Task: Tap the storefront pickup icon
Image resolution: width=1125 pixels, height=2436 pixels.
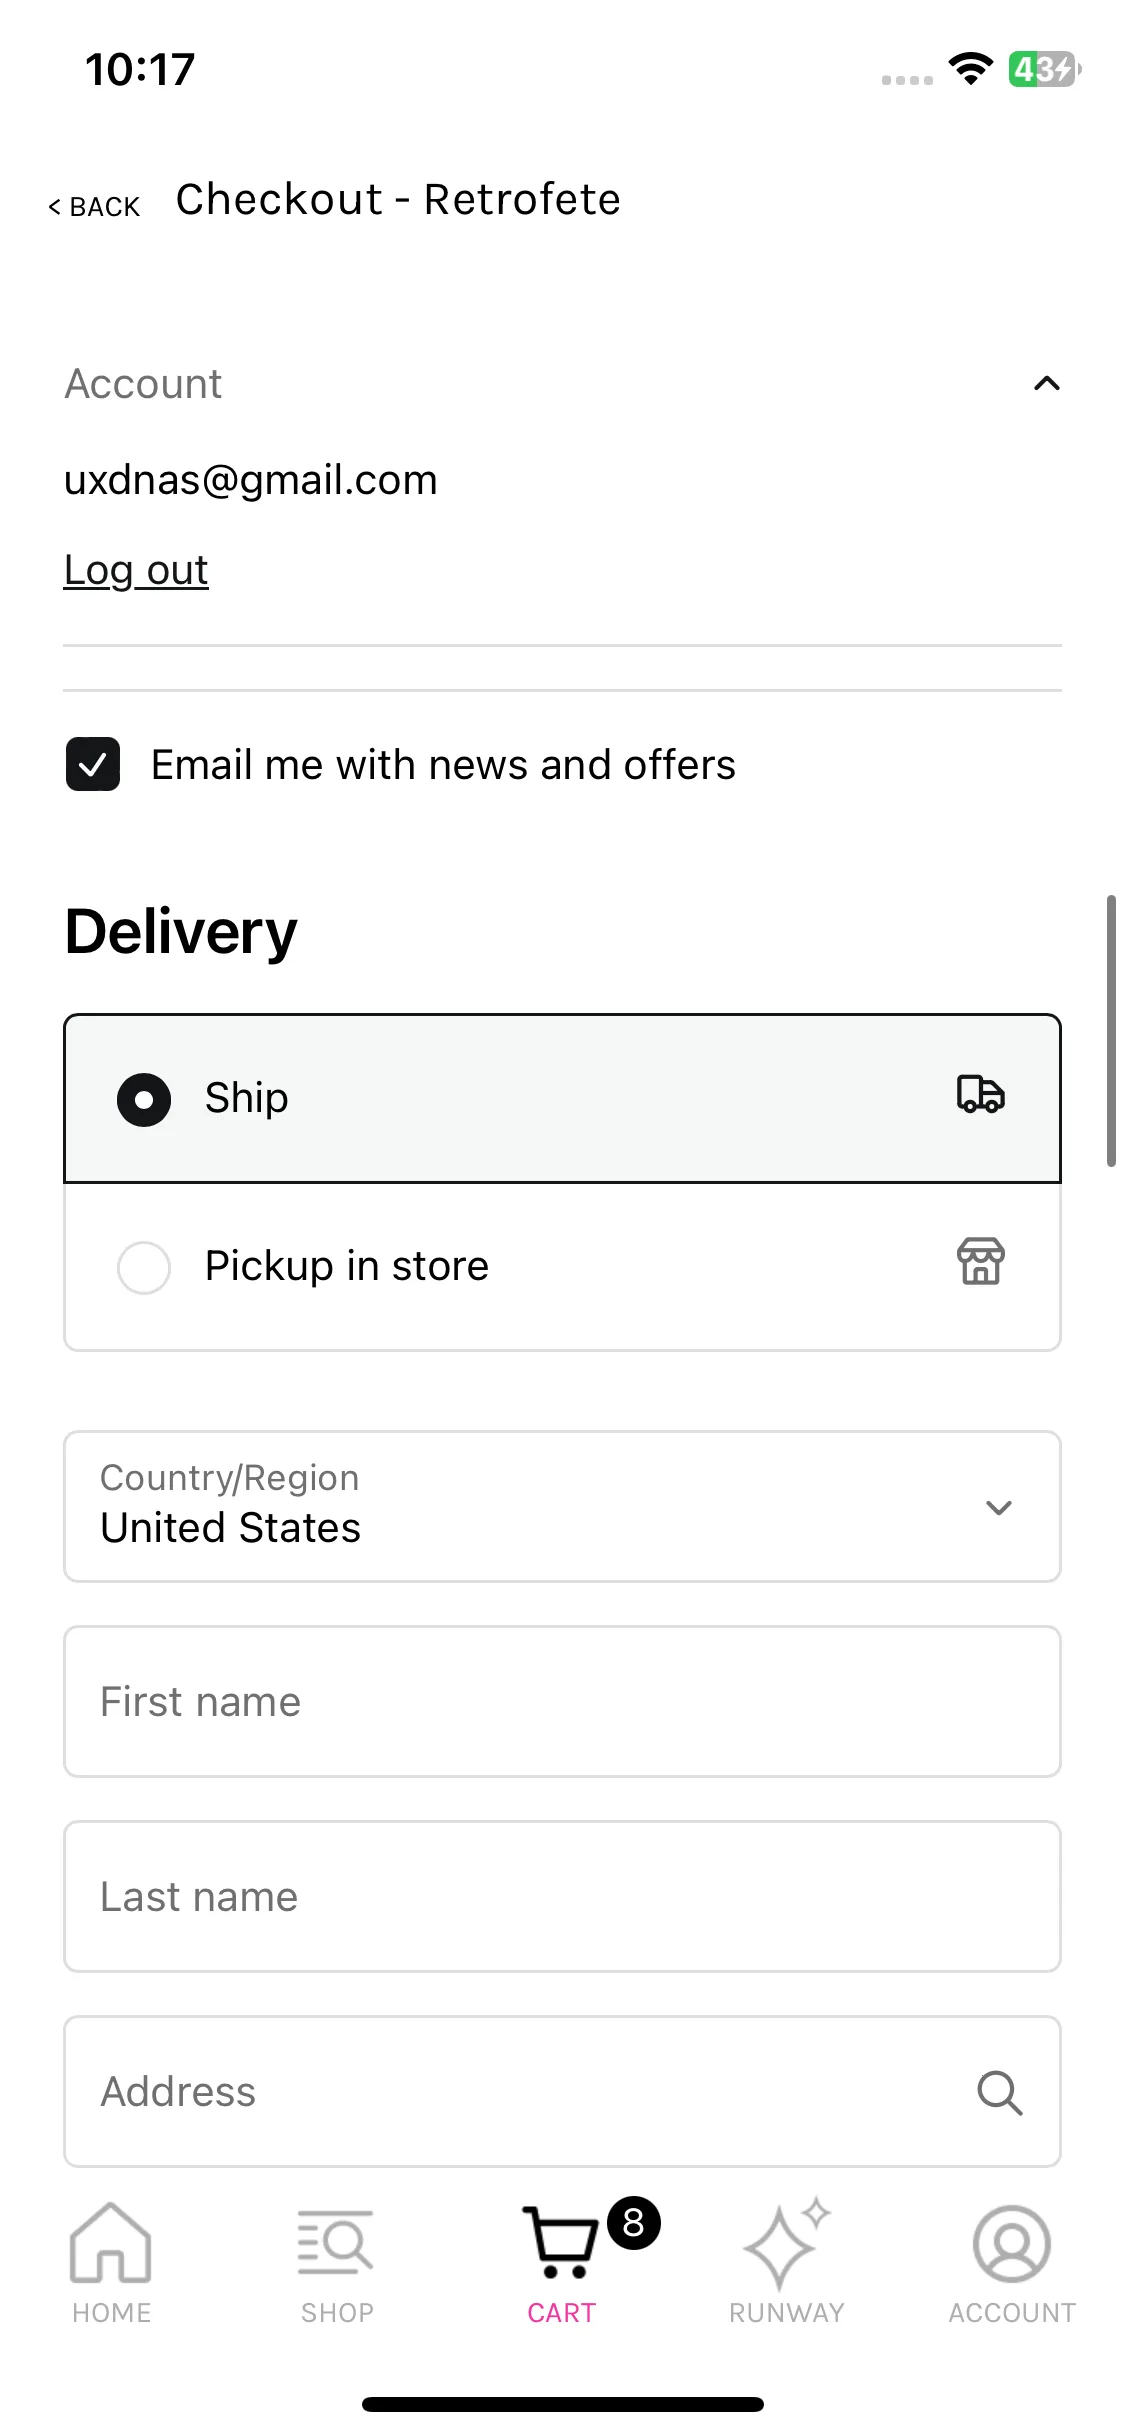Action: click(980, 1261)
